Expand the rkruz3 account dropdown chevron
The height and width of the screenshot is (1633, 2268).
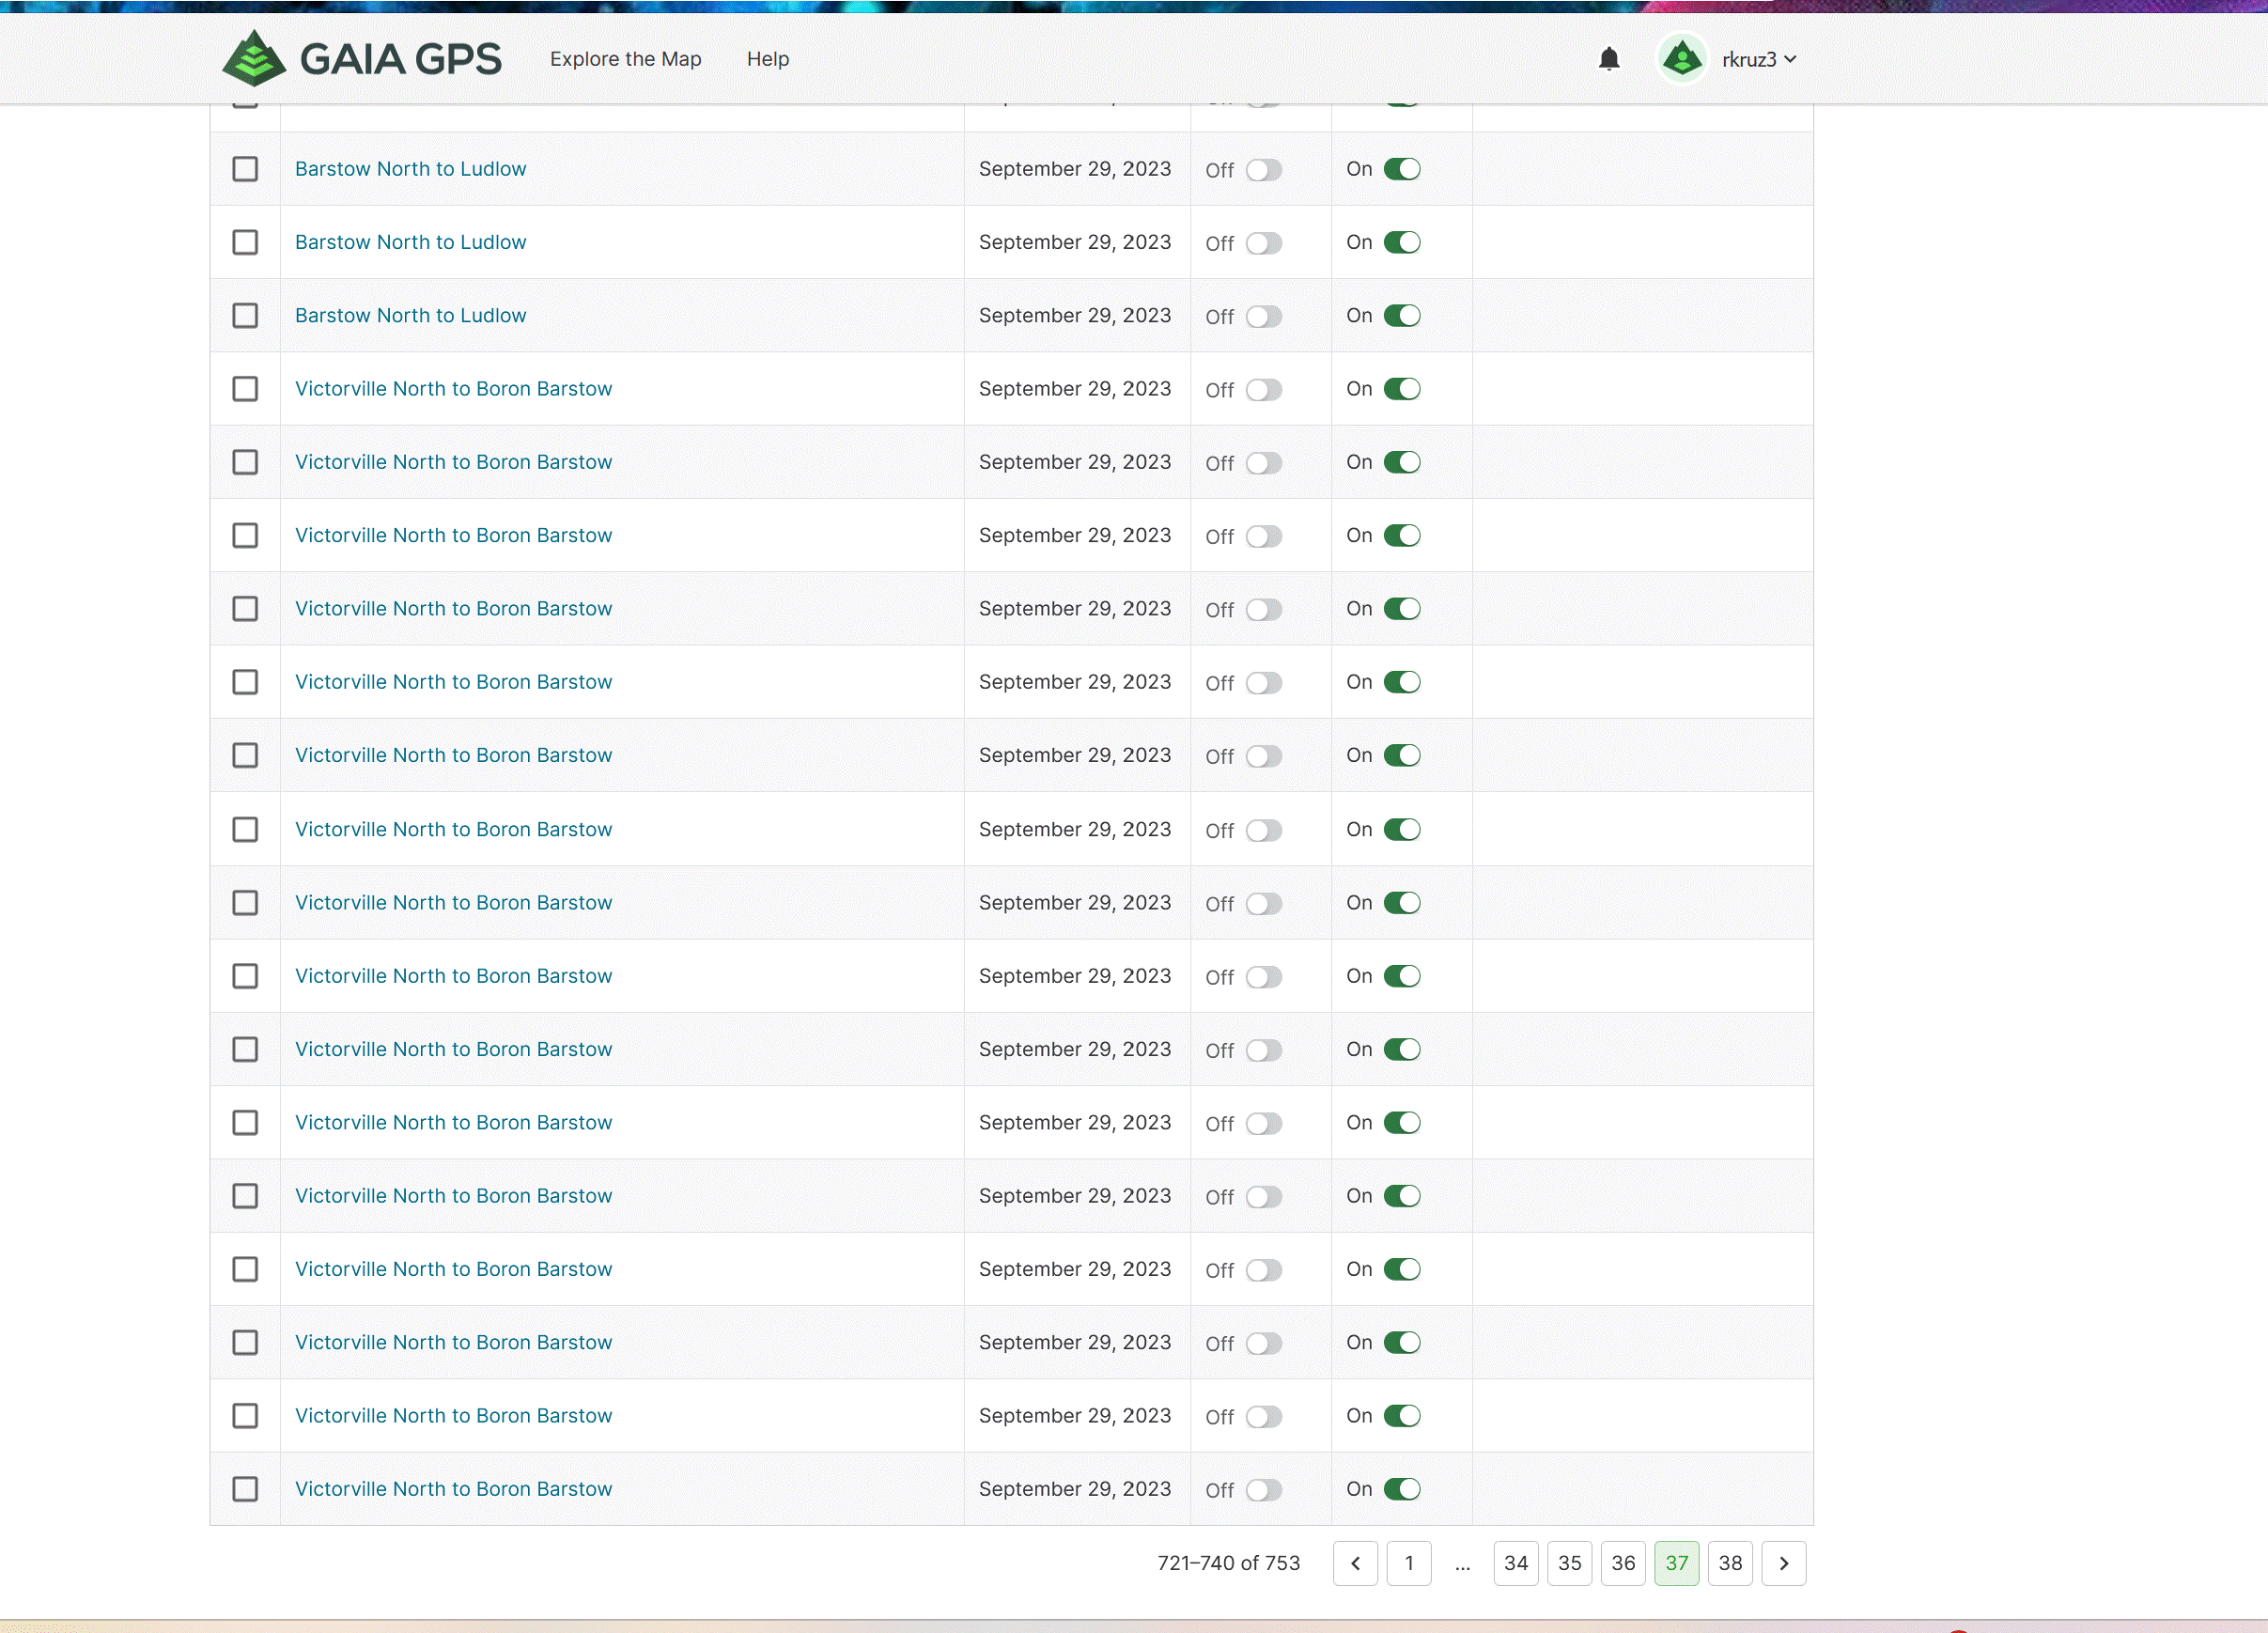click(1791, 59)
